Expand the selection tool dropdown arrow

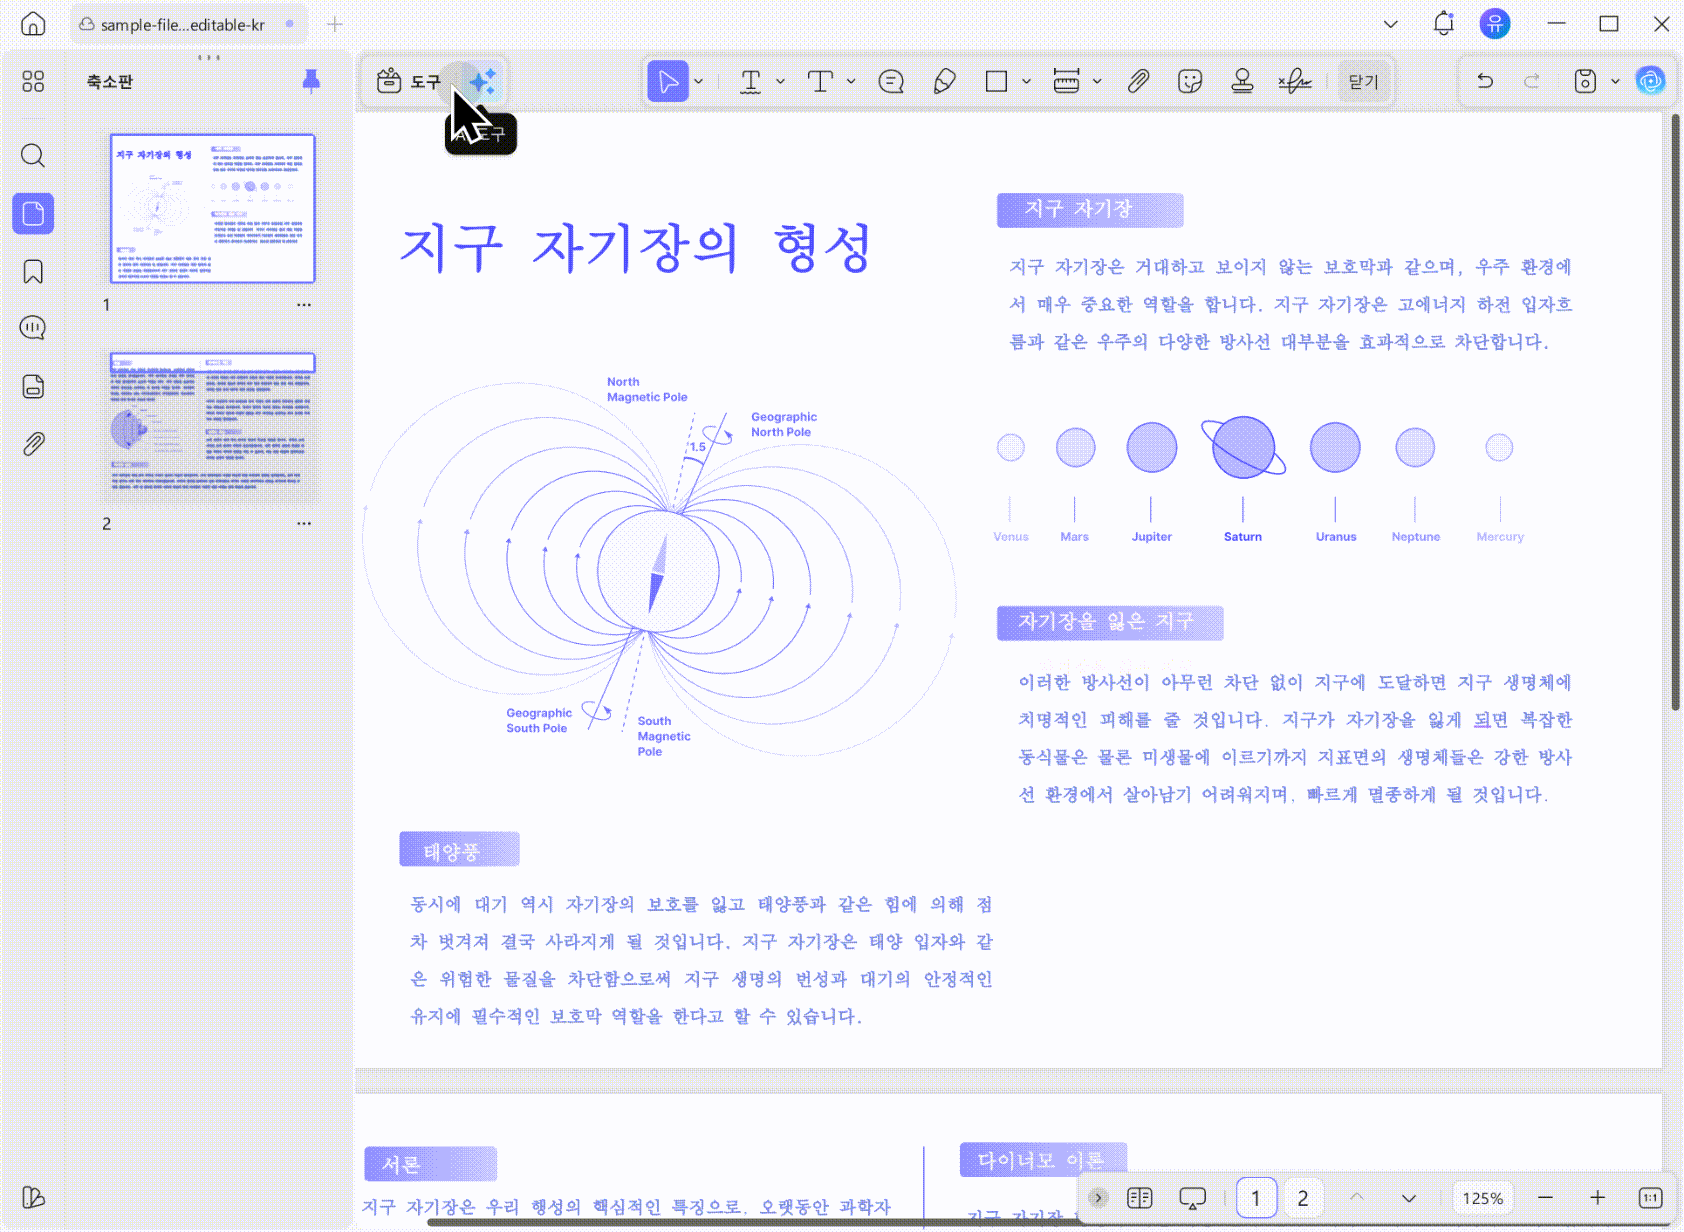pyautogui.click(x=699, y=81)
